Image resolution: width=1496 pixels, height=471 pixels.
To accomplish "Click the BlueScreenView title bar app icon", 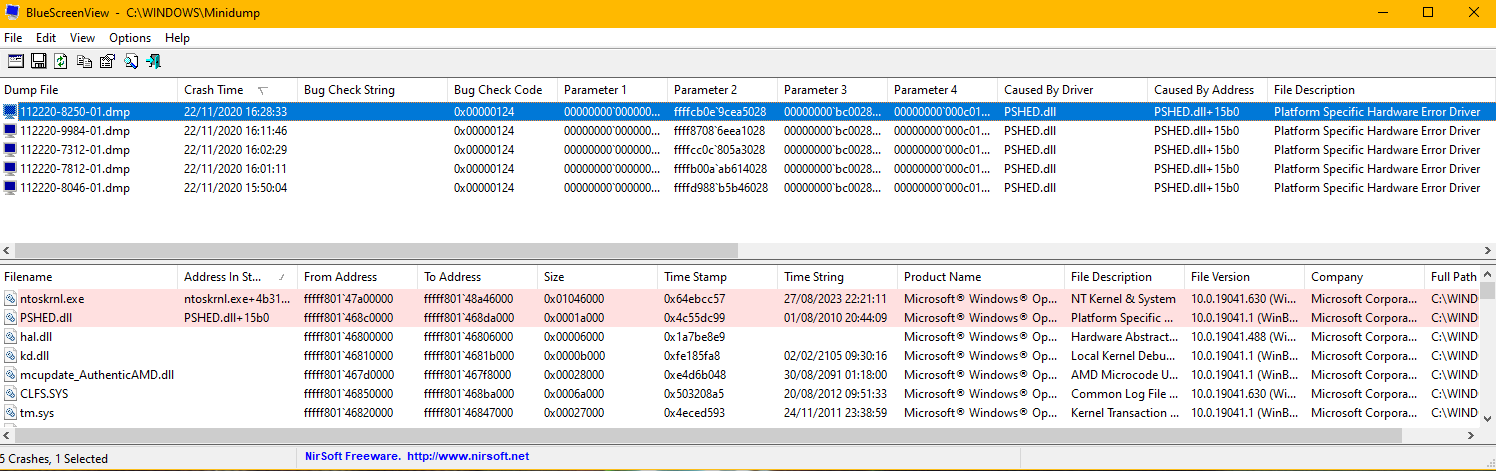I will pos(14,12).
